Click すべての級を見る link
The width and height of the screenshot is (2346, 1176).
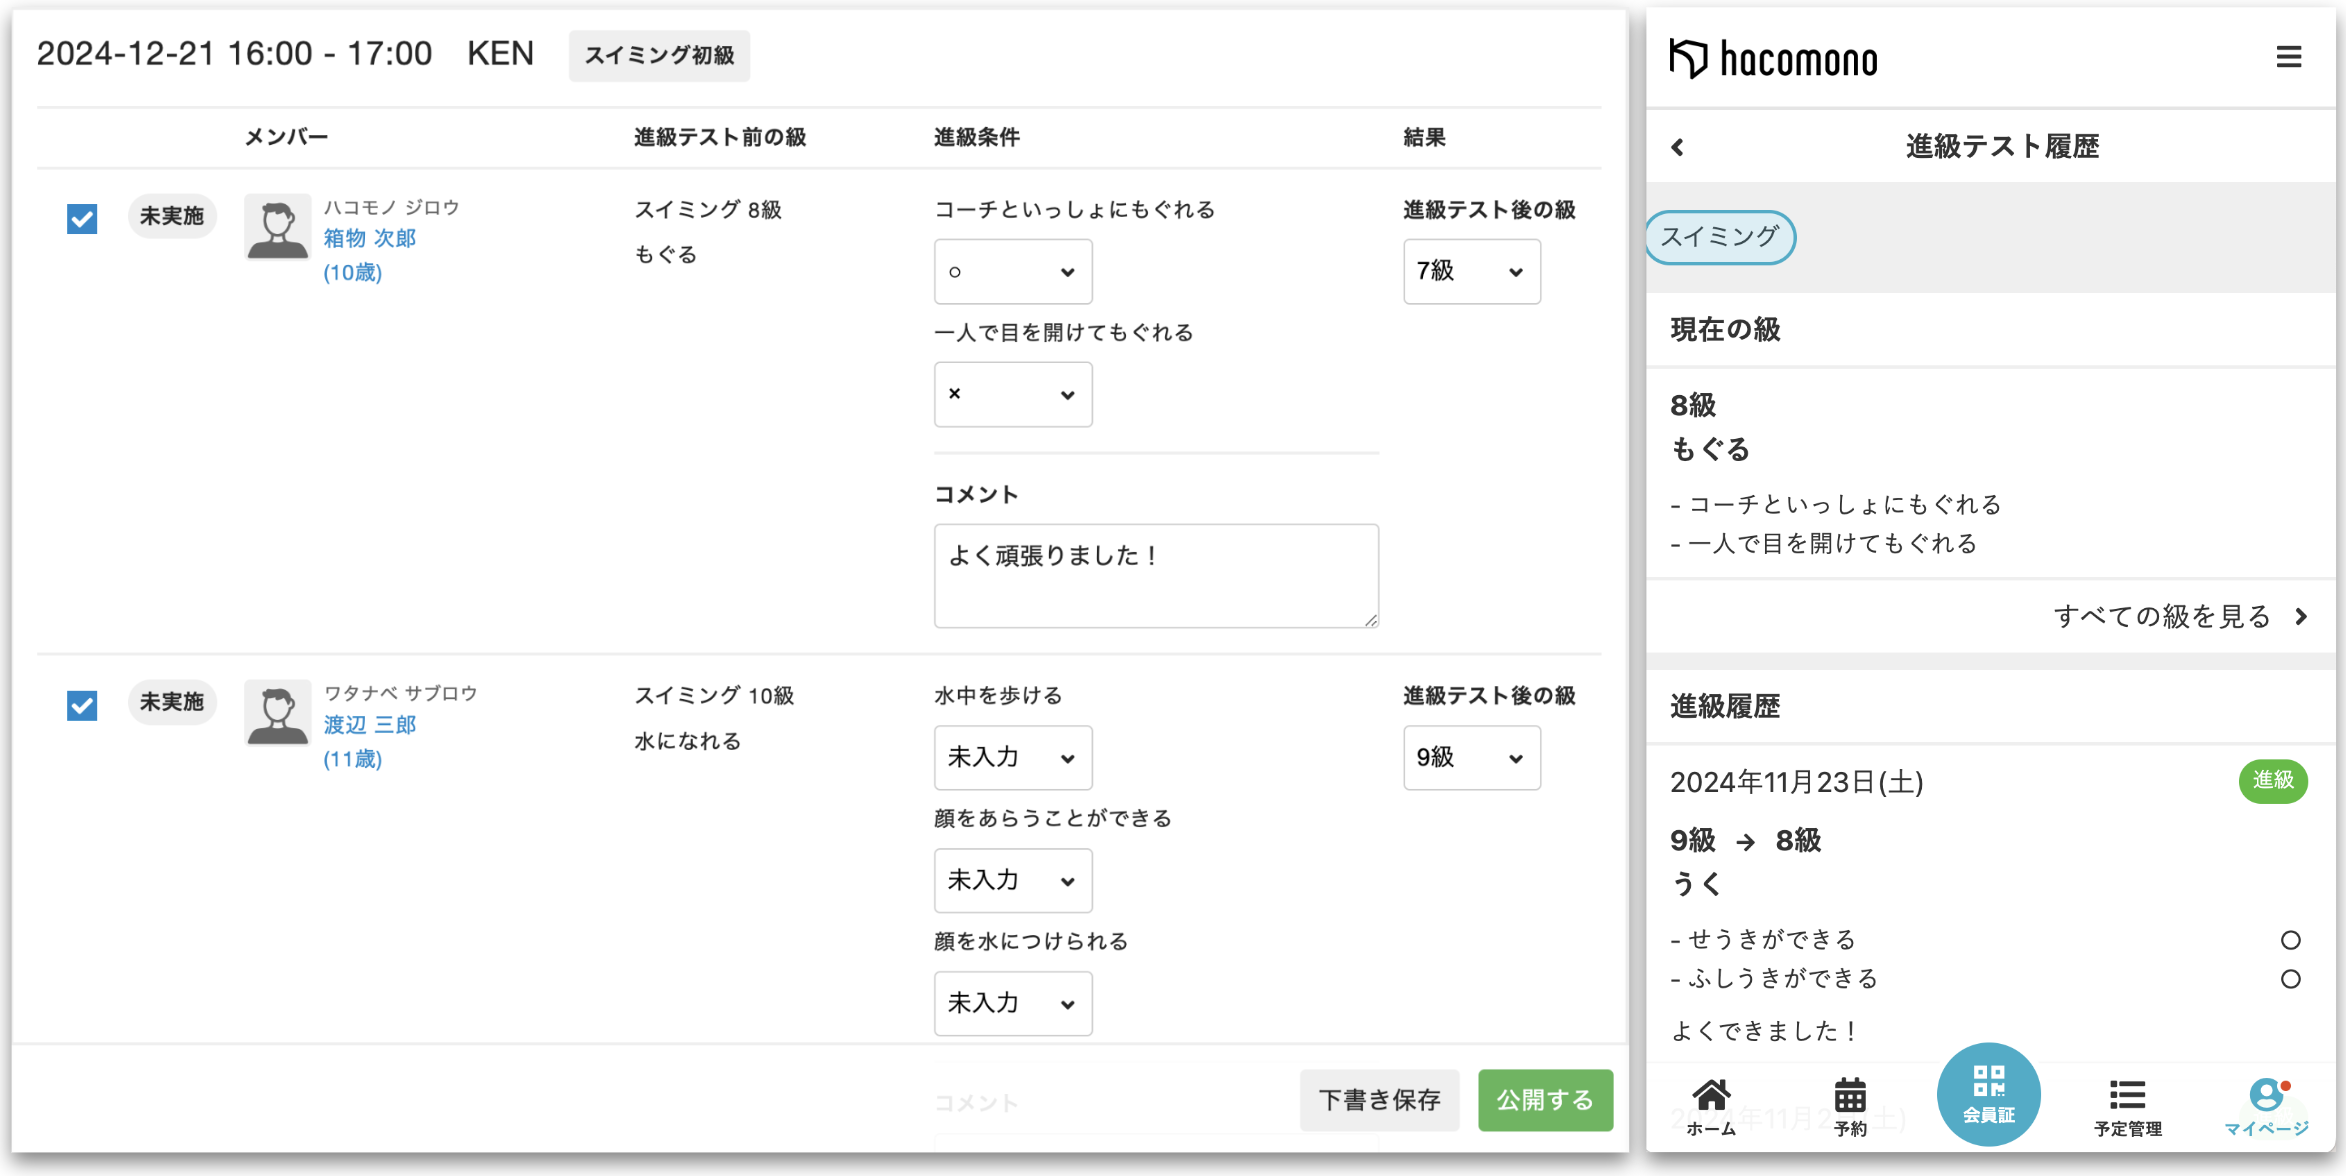pyautogui.click(x=2180, y=617)
